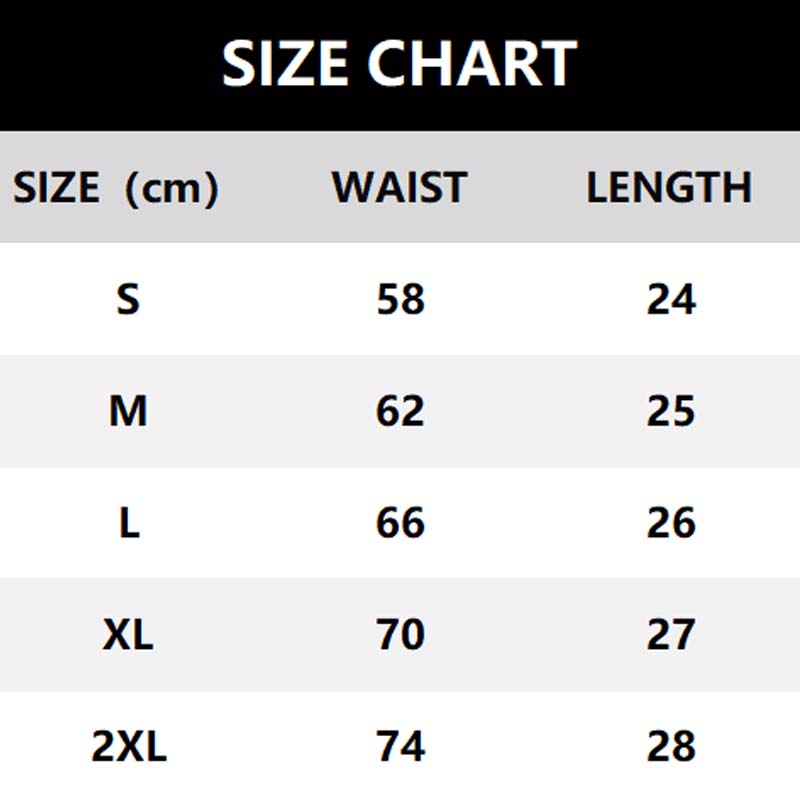The width and height of the screenshot is (800, 800).
Task: Select the WAIST column header
Action: pos(399,188)
